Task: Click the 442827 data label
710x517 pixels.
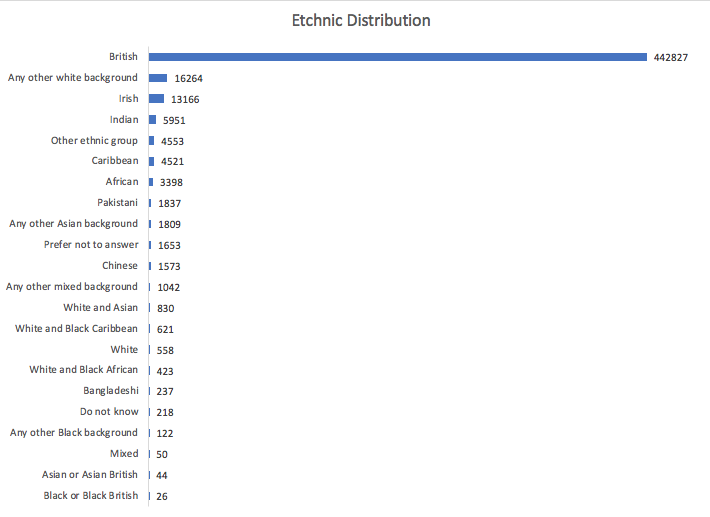Action: coord(671,57)
